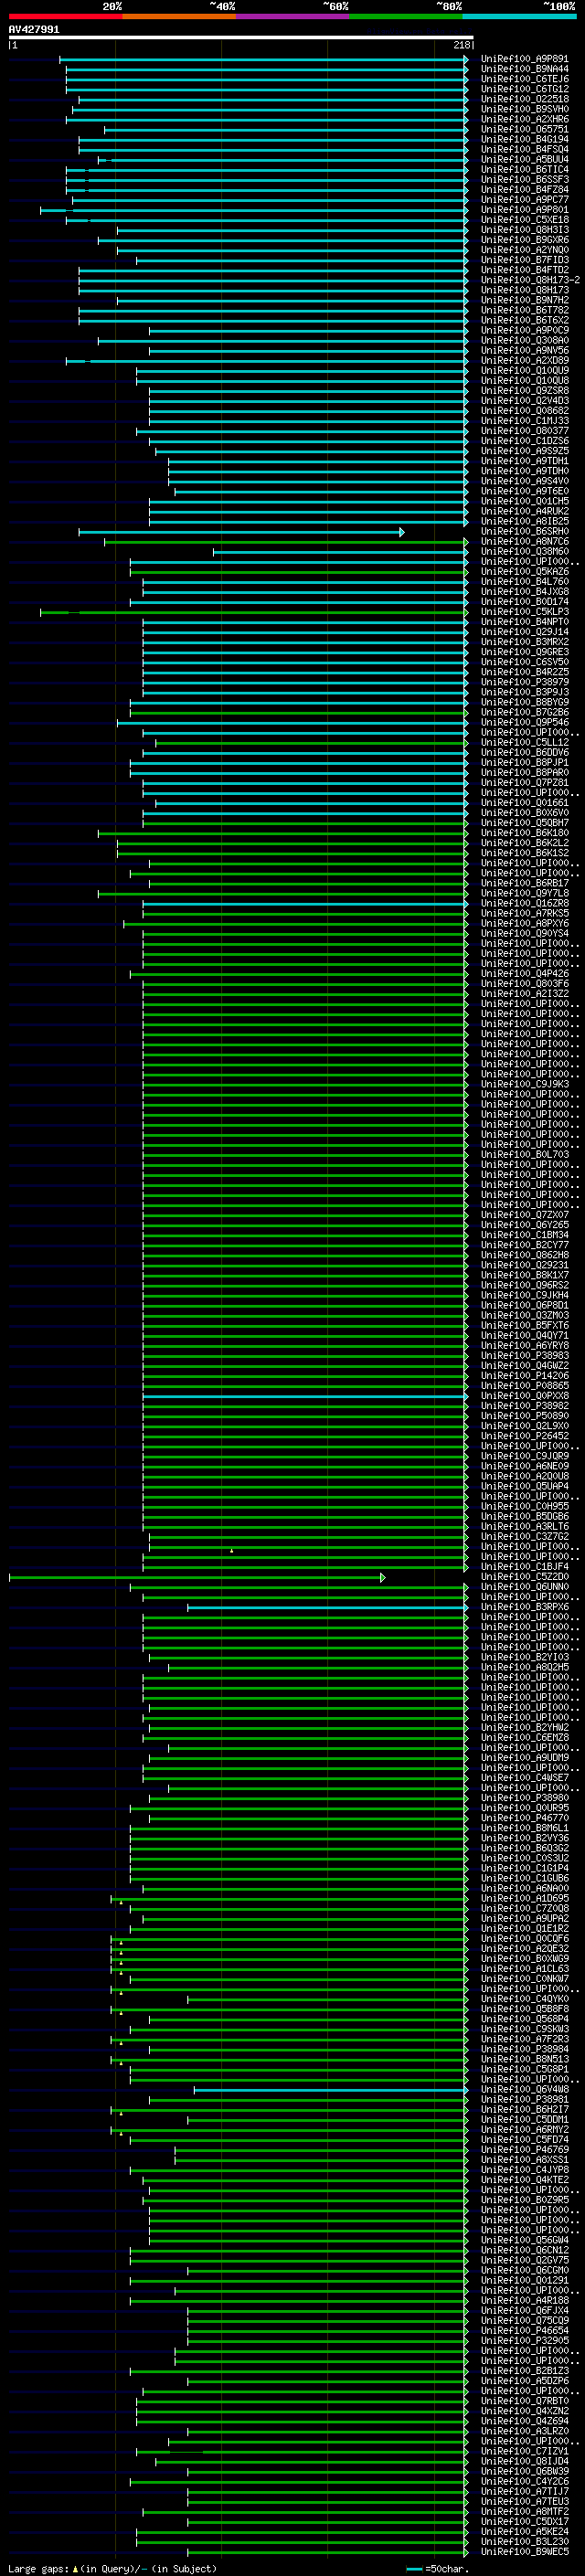Click hit UniRef100_C6SV50
The width and height of the screenshot is (585, 2576).
(x=524, y=661)
